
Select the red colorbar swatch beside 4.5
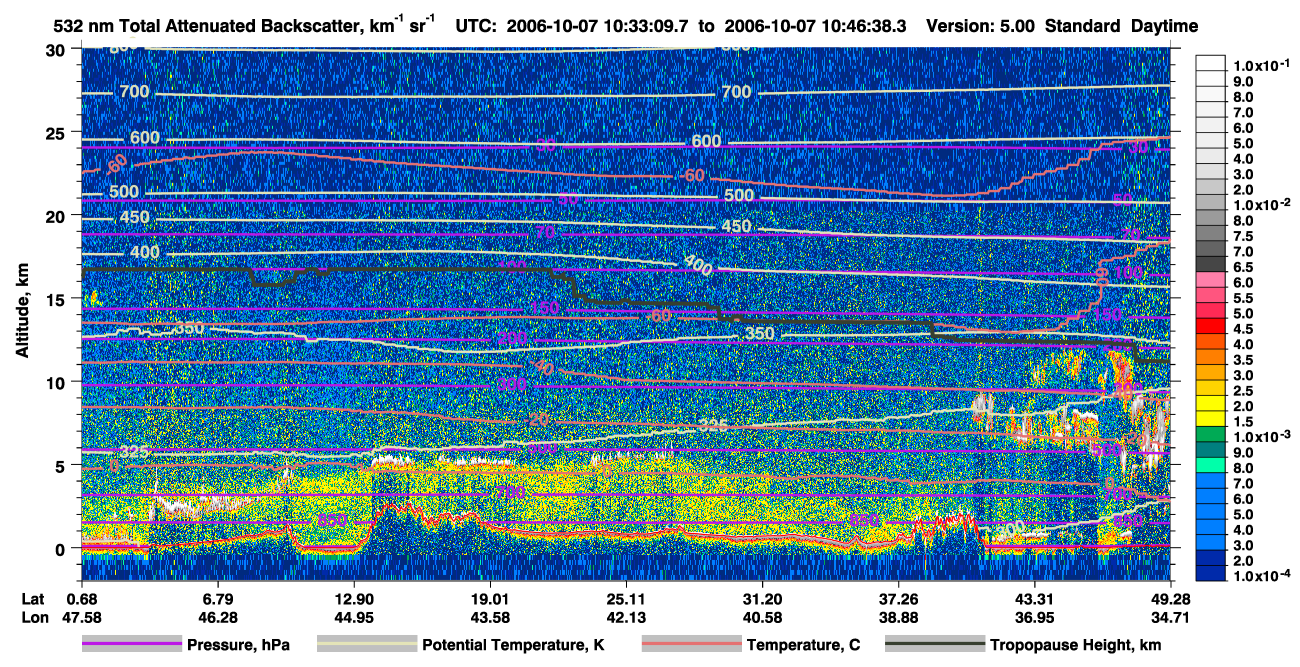[x=1211, y=328]
